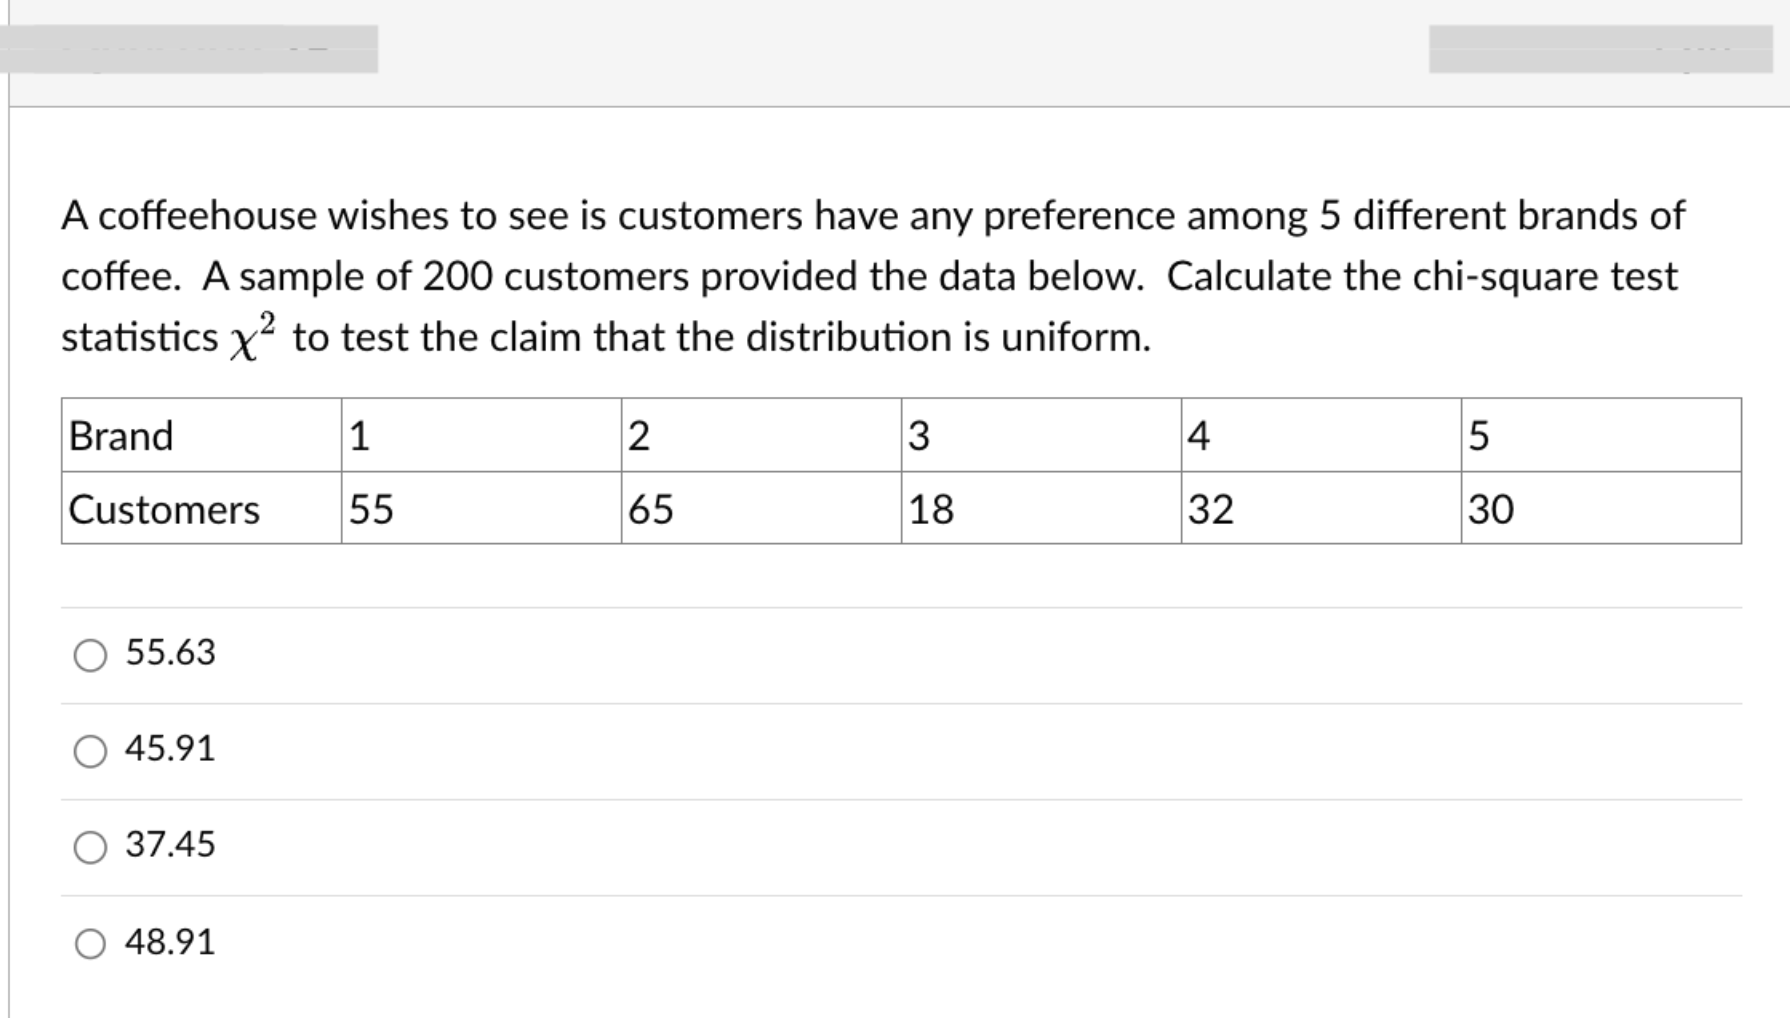The image size is (1790, 1018).
Task: Click brand column header 4
Action: (1322, 435)
